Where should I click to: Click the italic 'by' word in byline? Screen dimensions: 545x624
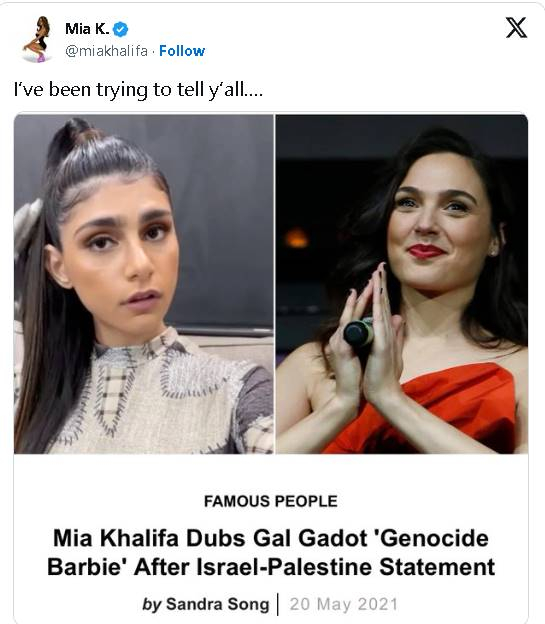152,604
